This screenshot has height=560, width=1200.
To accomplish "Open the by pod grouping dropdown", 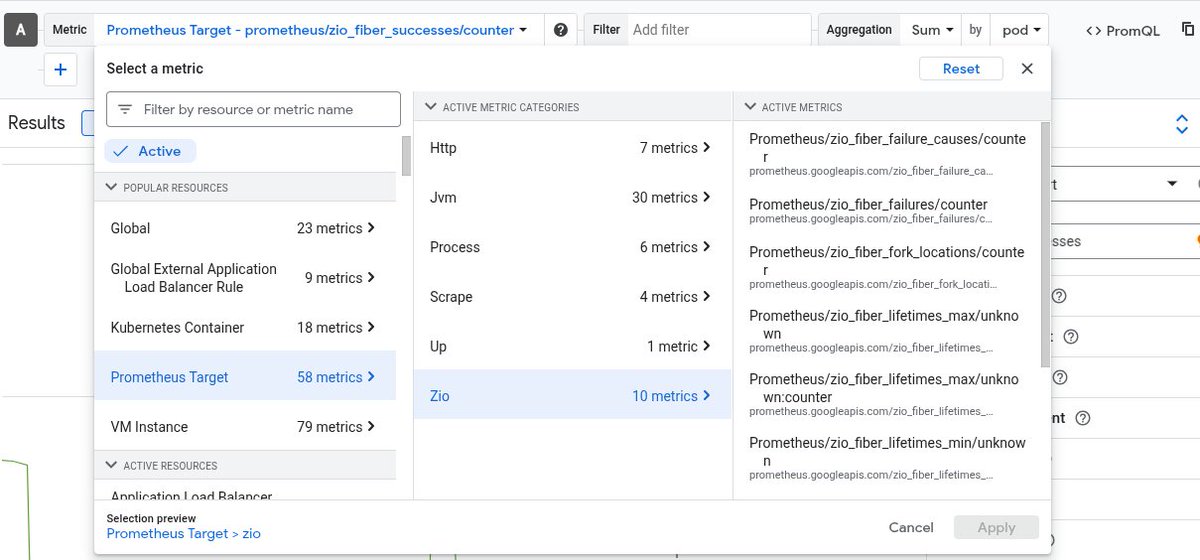I will pyautogui.click(x=1021, y=30).
